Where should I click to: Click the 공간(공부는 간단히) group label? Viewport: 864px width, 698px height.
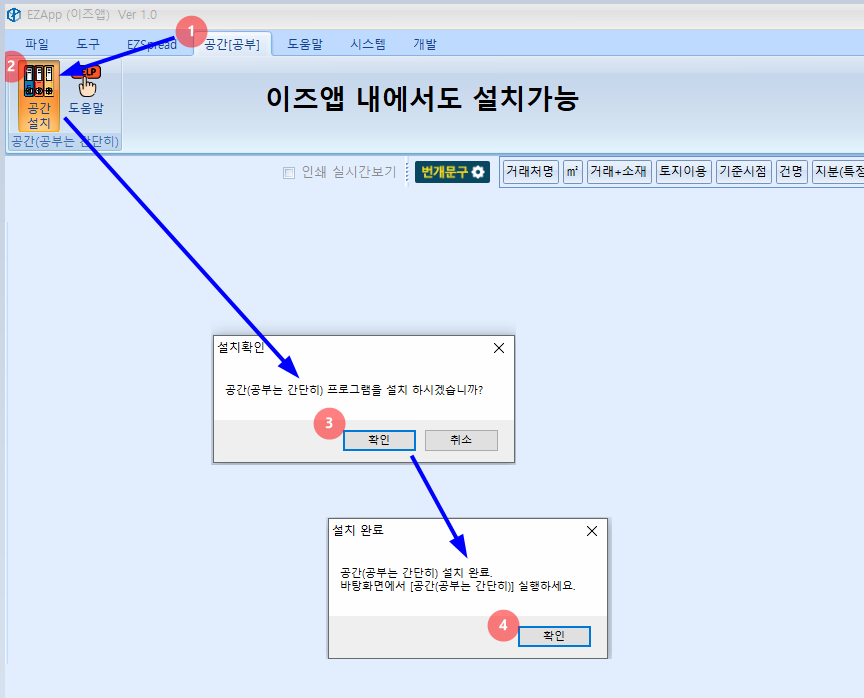click(65, 142)
